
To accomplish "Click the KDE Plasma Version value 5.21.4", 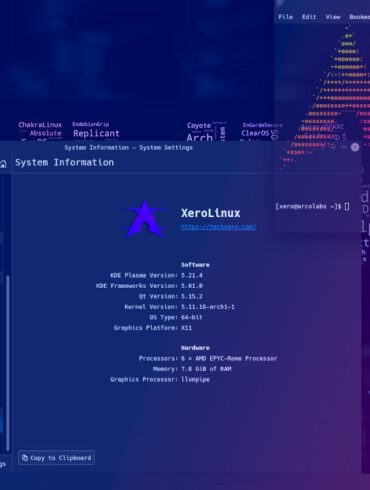I will 192,275.
